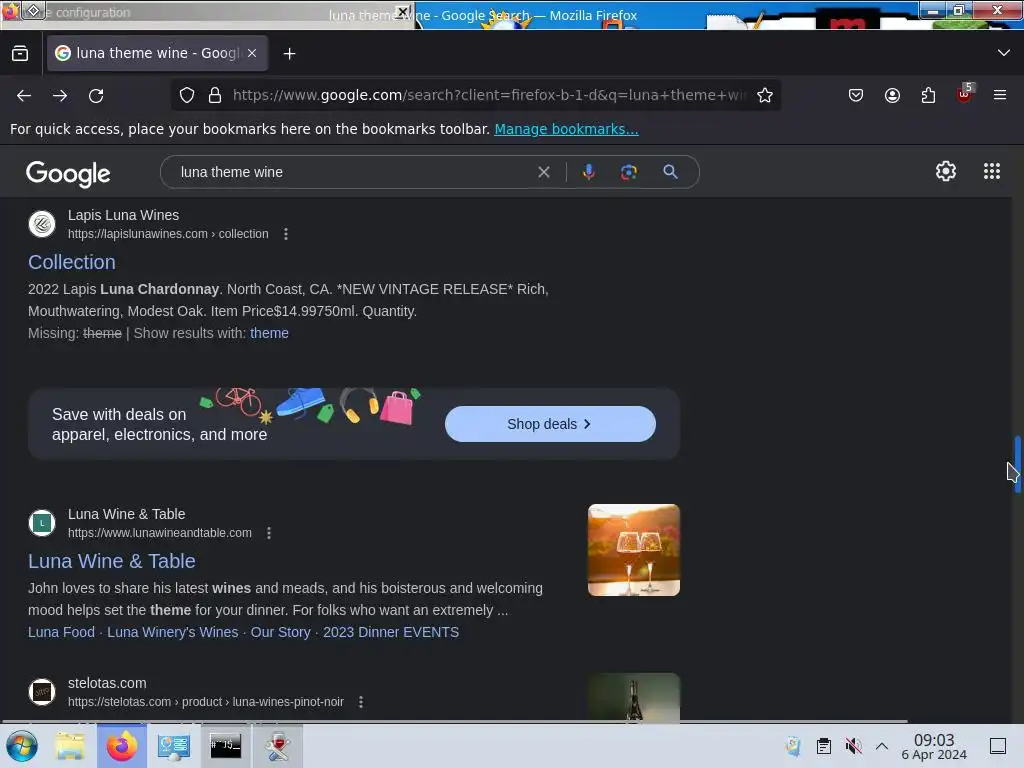
Task: Open the Firefox hamburger menu
Action: 1000,95
